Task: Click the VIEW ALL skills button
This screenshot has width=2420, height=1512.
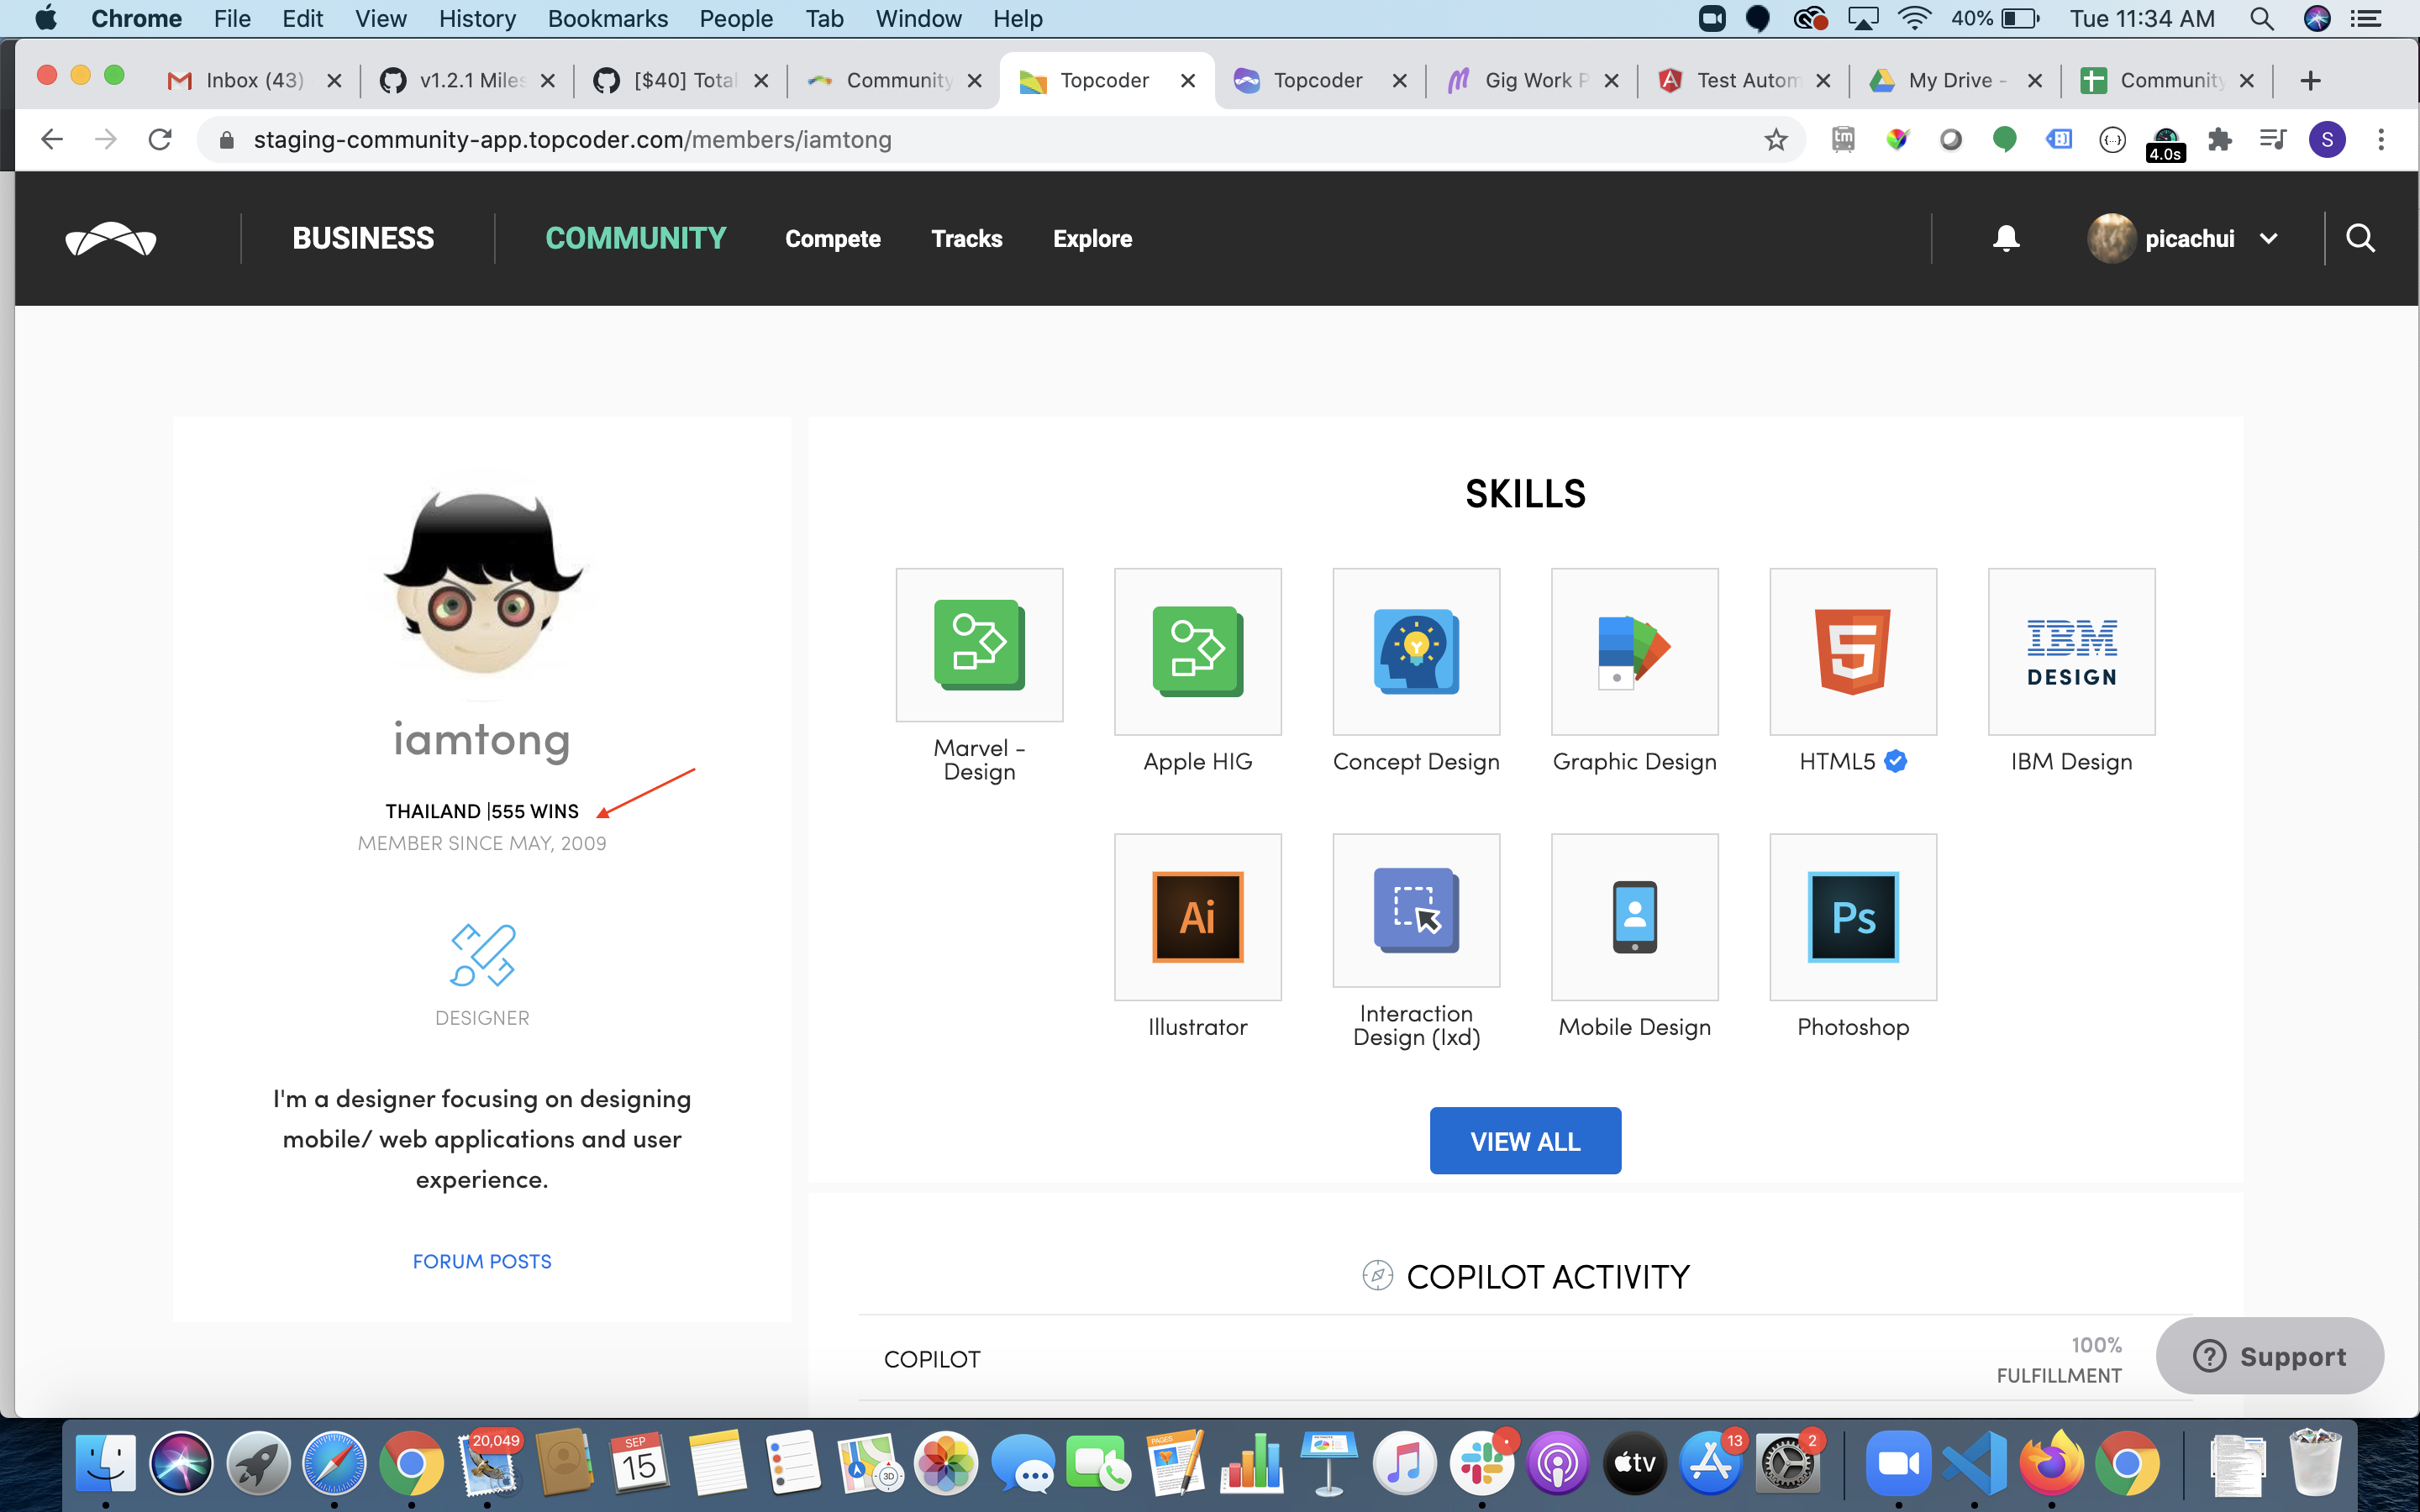Action: click(1525, 1141)
